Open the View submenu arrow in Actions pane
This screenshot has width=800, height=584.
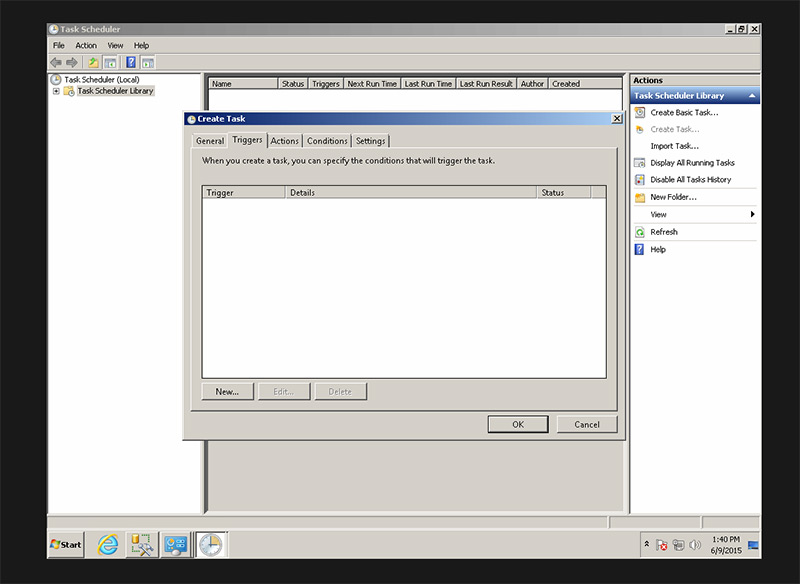tap(753, 214)
